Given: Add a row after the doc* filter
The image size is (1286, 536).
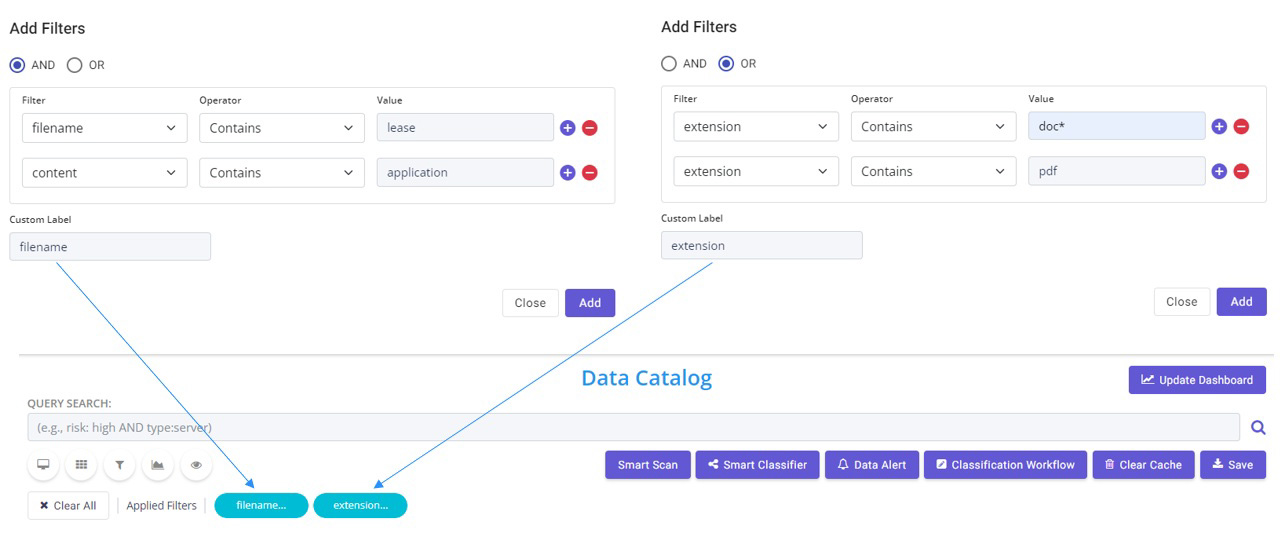Looking at the screenshot, I should coord(1219,126).
